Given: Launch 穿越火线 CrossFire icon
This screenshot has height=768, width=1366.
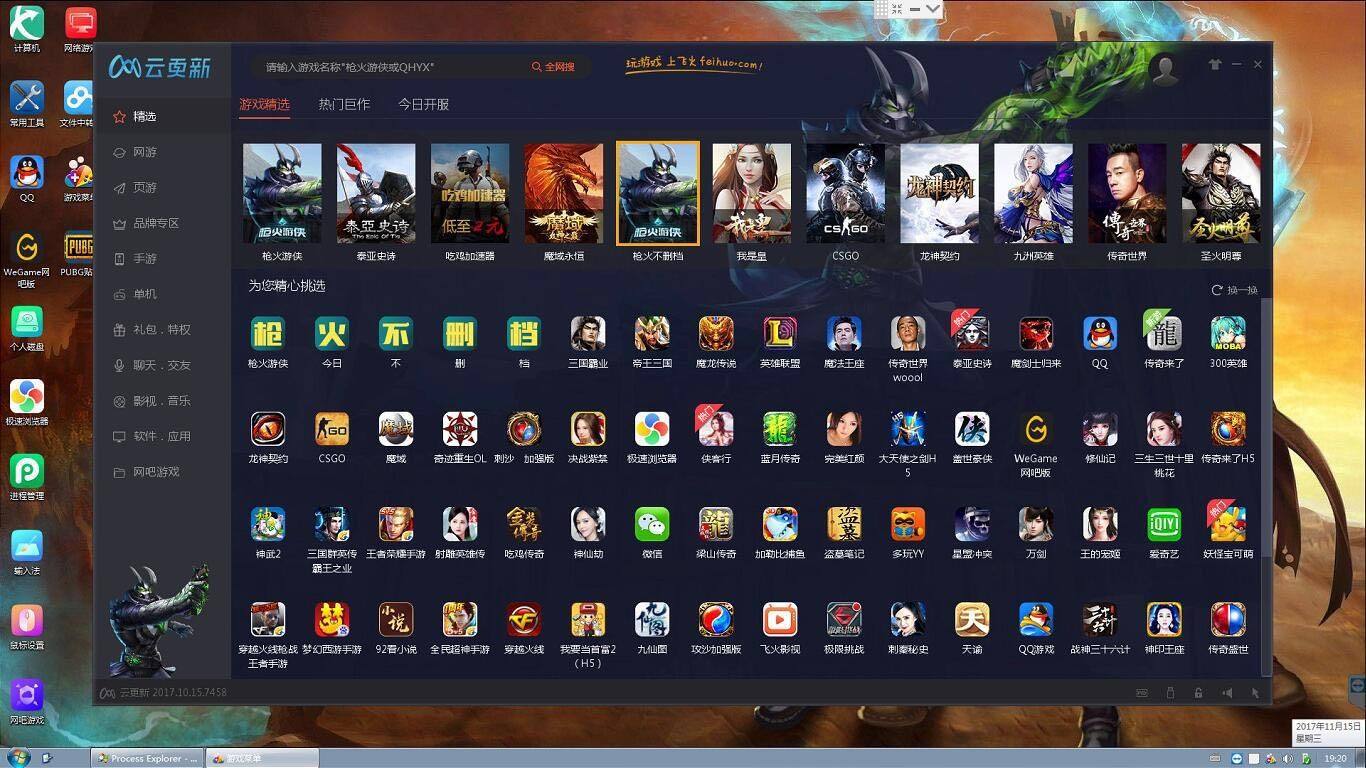Looking at the screenshot, I should (x=524, y=619).
